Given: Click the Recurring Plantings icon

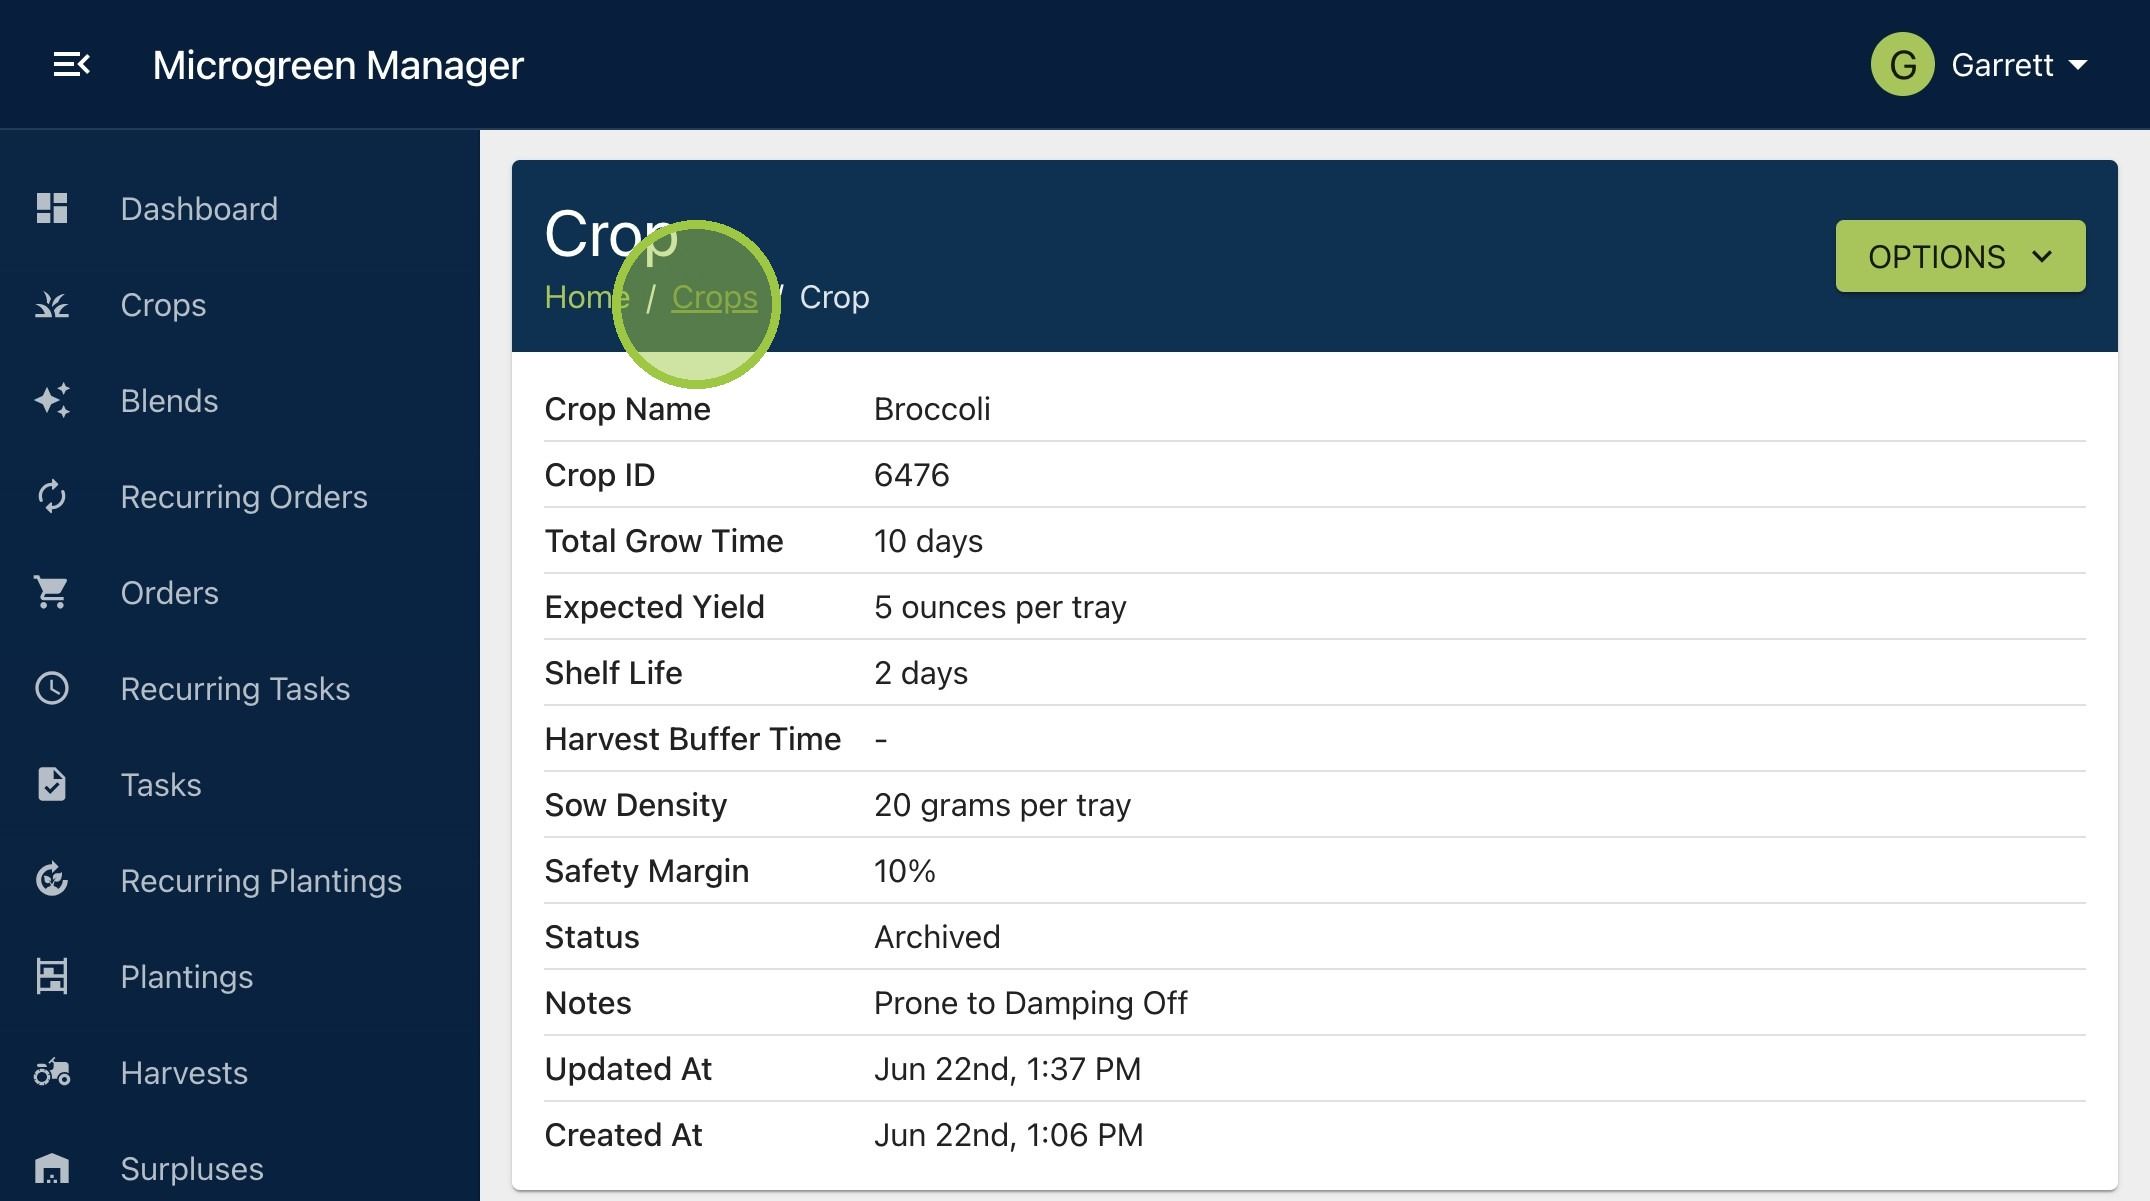Looking at the screenshot, I should [52, 880].
